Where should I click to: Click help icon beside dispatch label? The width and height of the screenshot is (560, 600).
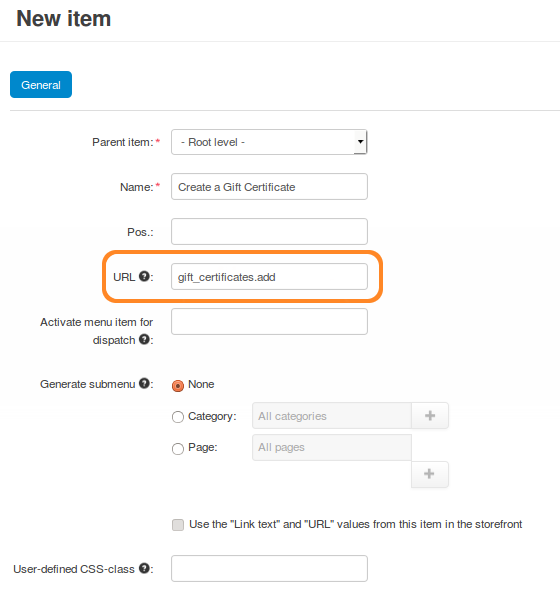click(144, 339)
